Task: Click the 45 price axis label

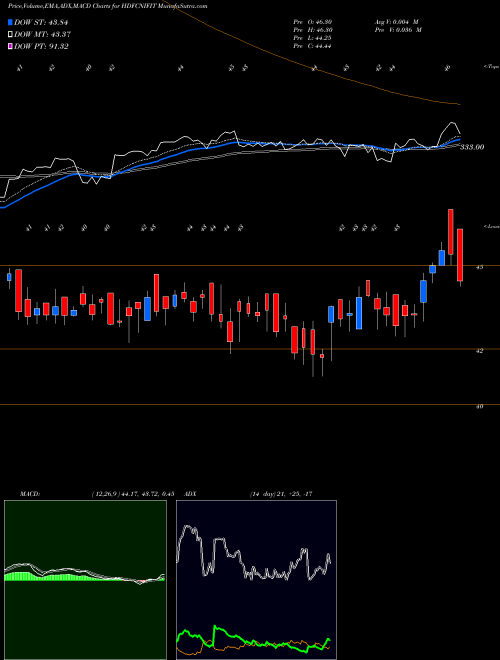Action: pos(480,267)
